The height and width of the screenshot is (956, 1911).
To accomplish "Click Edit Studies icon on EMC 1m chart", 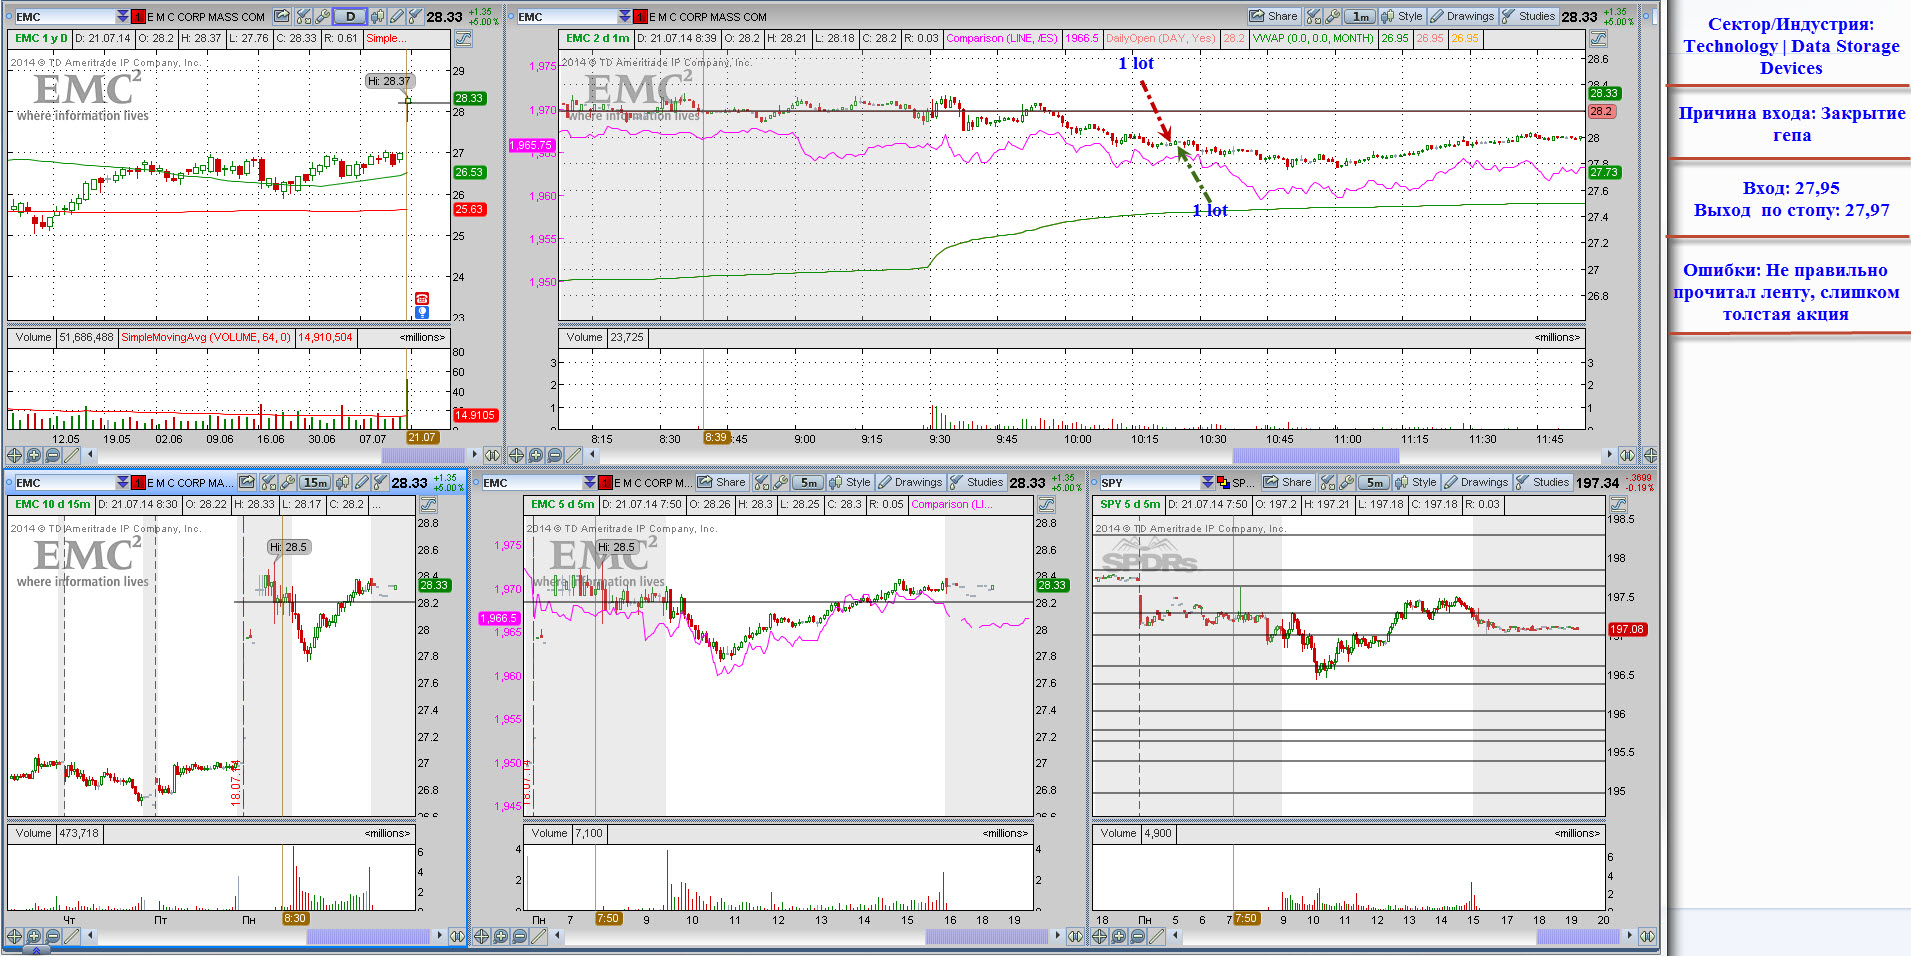I will pyautogui.click(x=1314, y=16).
